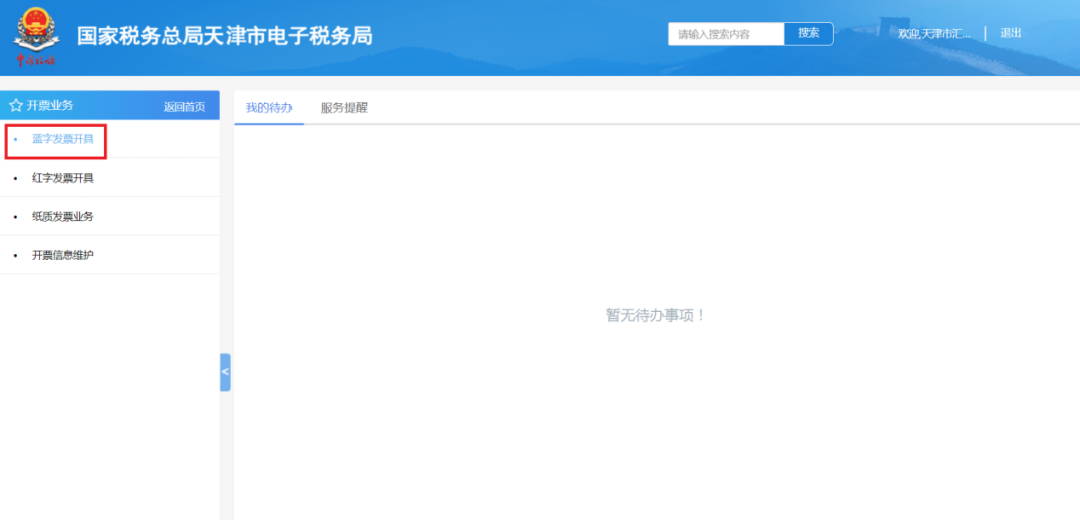Switch to the 服务提醒 tab
The image size is (1080, 520).
coord(344,108)
